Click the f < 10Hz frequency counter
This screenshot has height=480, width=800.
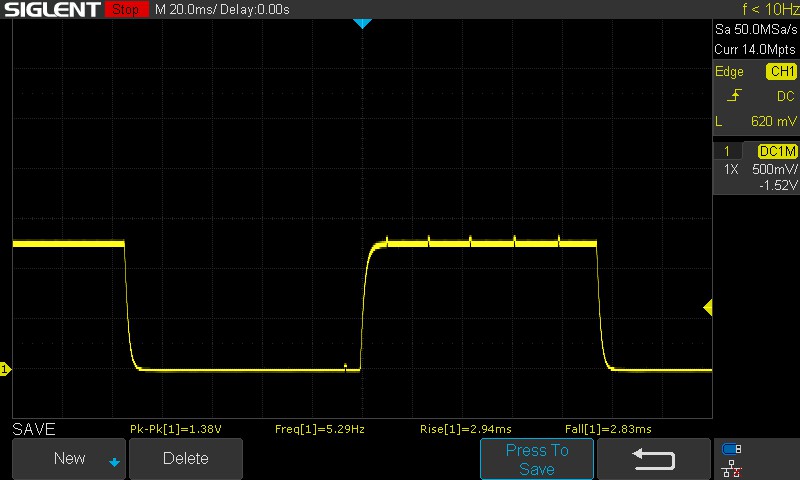pyautogui.click(x=770, y=9)
